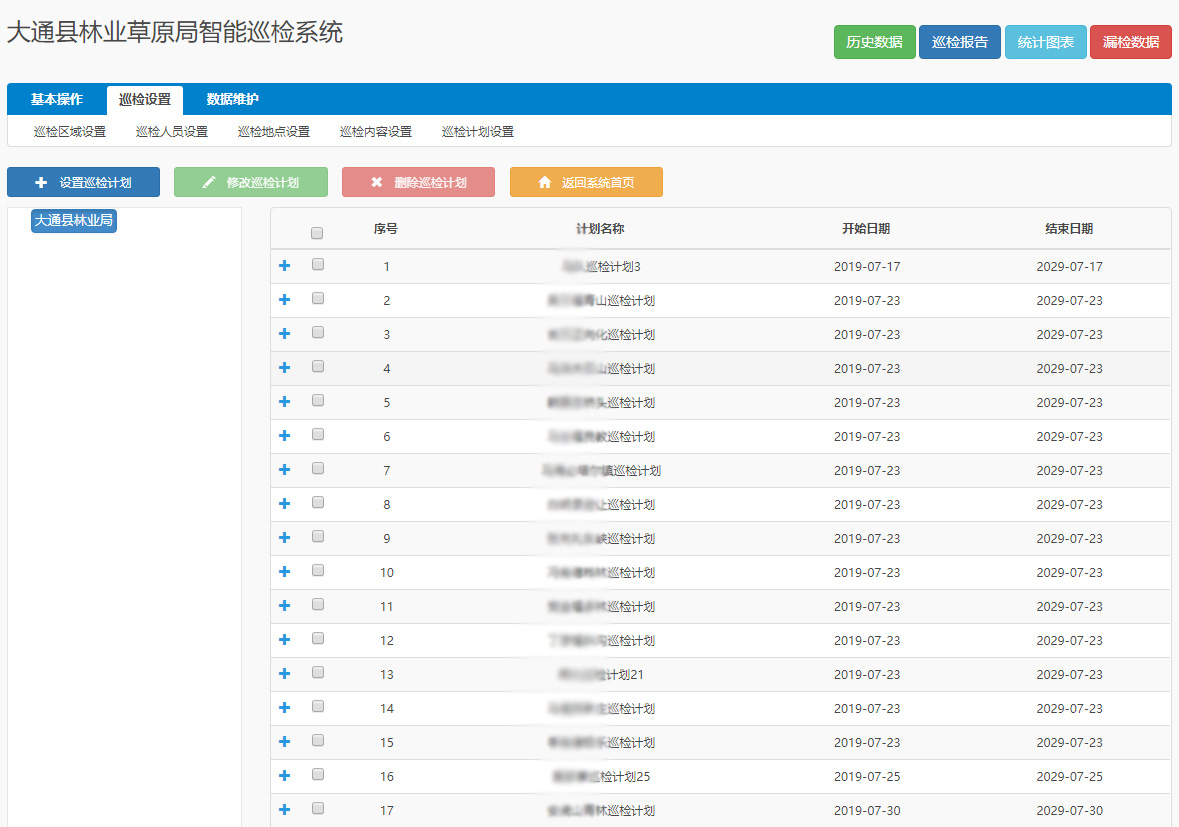Click the plus icon on 设置巡检计划
The height and width of the screenshot is (827, 1179).
coord(41,183)
